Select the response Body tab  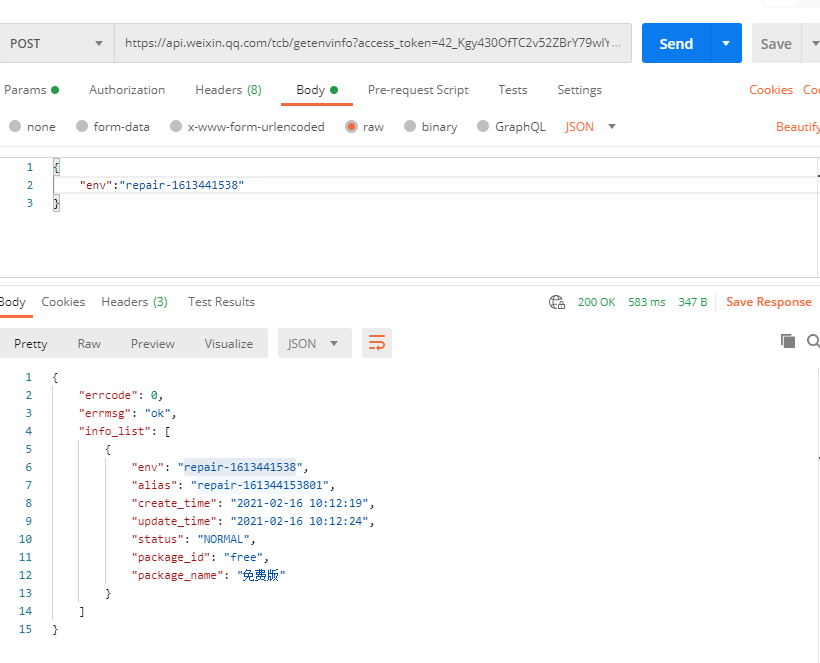pyautogui.click(x=13, y=302)
